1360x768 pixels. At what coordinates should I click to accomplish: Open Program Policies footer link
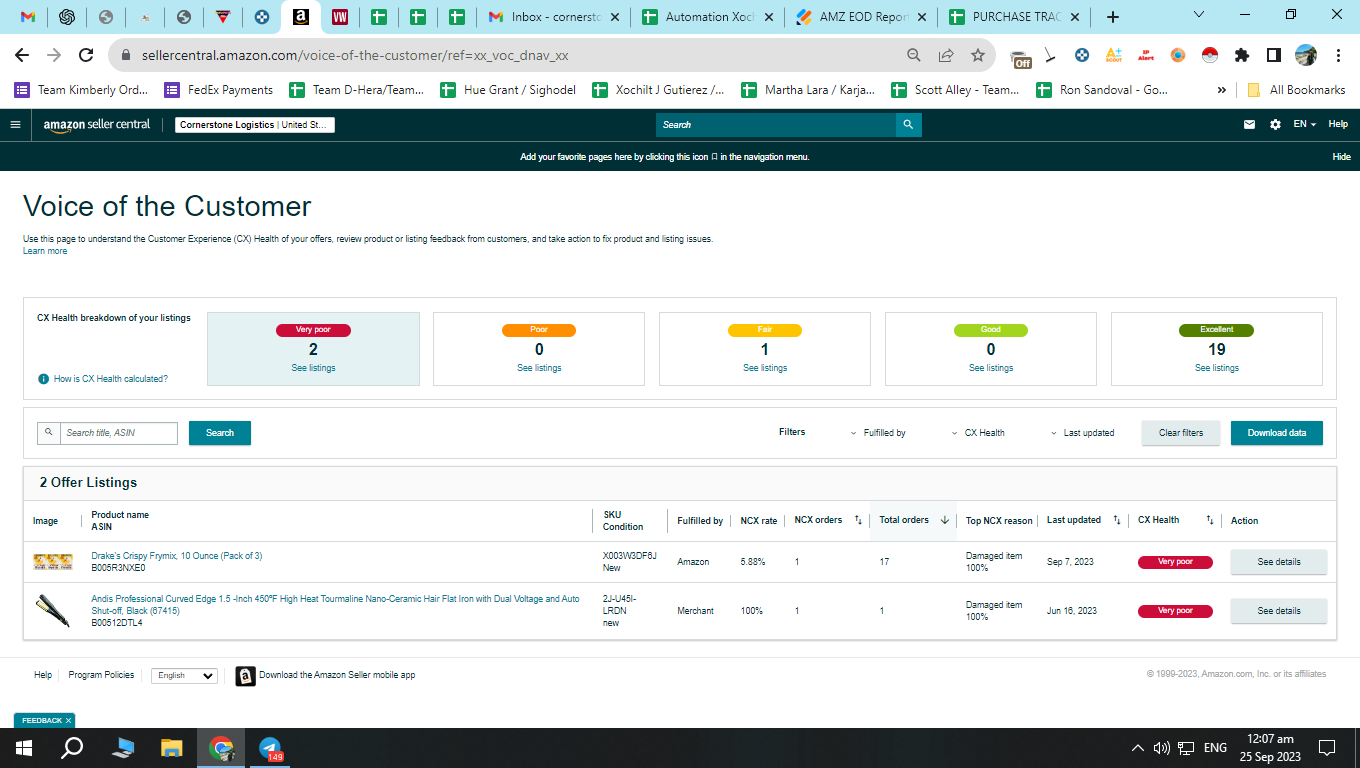click(x=101, y=675)
